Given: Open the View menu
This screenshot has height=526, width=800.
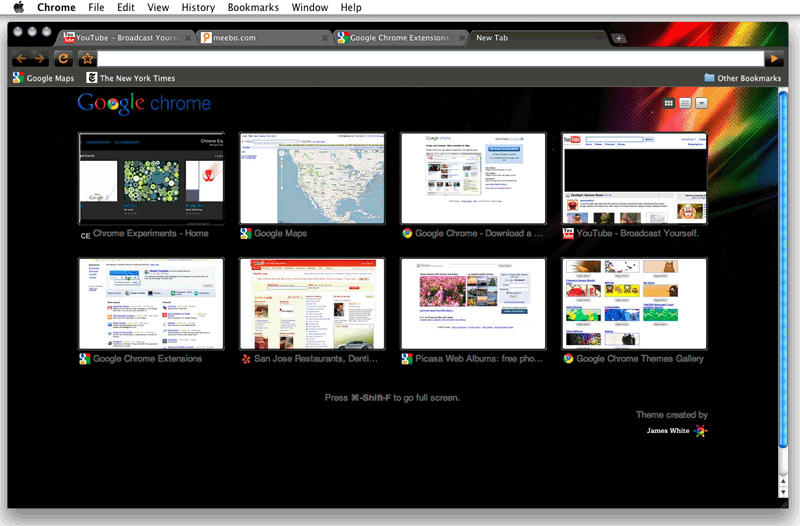Looking at the screenshot, I should point(158,7).
